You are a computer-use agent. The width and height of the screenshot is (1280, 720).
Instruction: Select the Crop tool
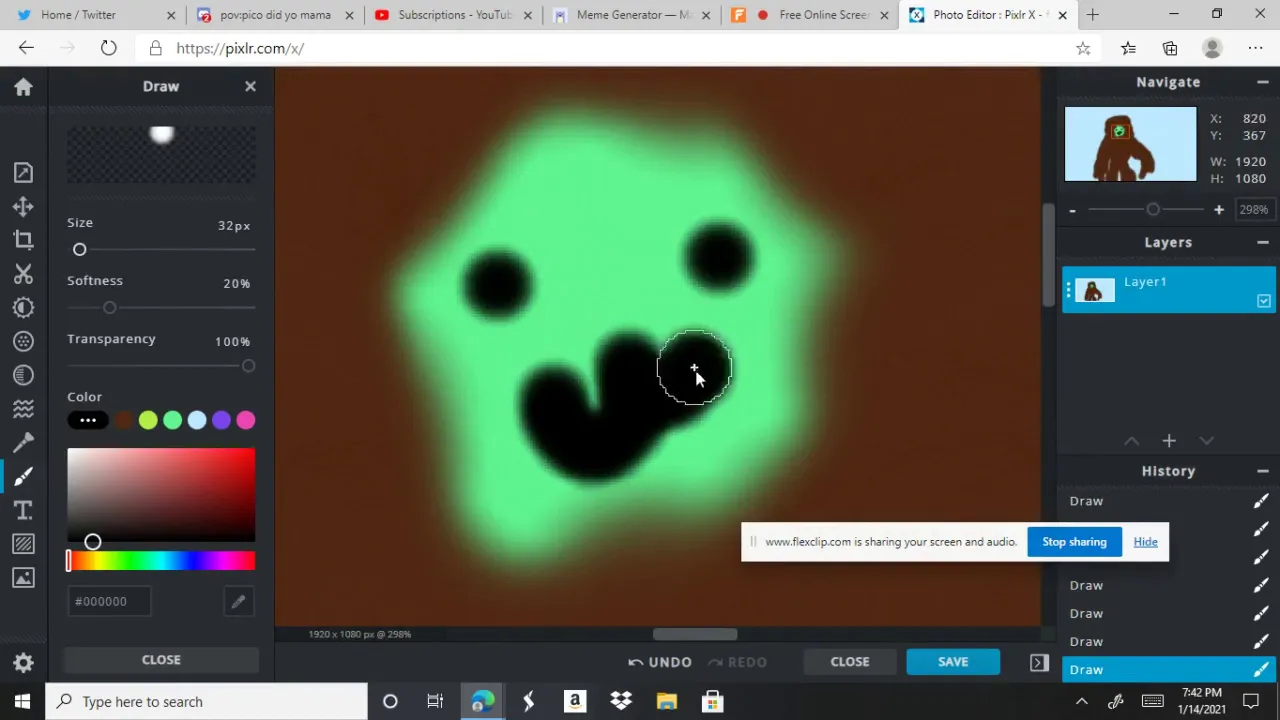point(23,240)
